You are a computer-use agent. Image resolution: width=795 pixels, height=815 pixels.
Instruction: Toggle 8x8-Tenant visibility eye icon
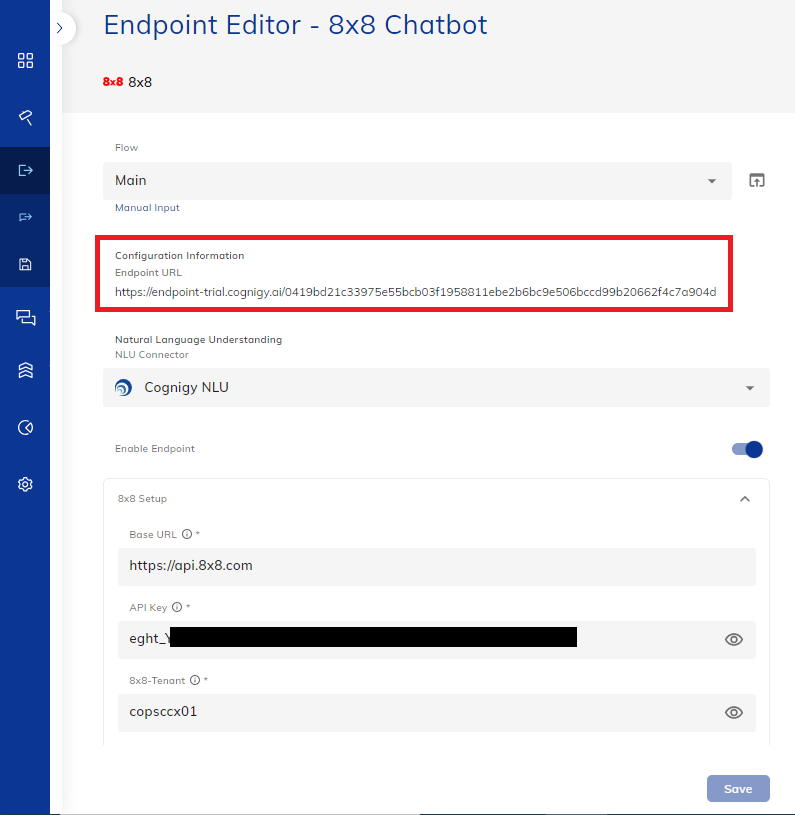pyautogui.click(x=734, y=713)
